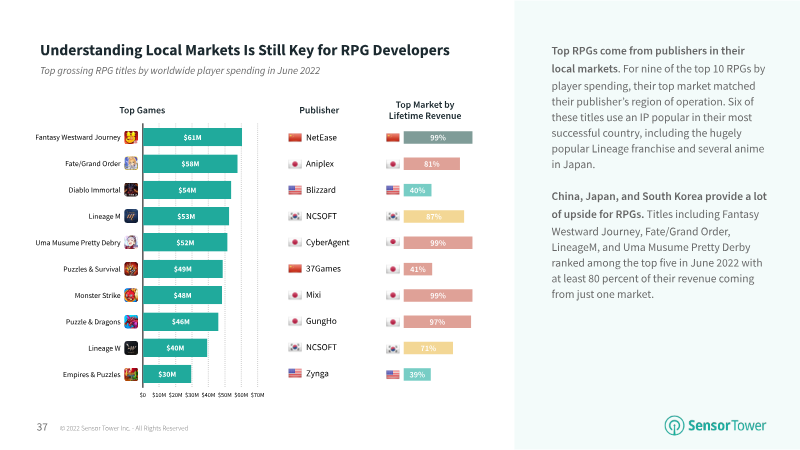Image resolution: width=800 pixels, height=450 pixels.
Task: Click the Japan flag beside Aniplex
Action: point(295,164)
